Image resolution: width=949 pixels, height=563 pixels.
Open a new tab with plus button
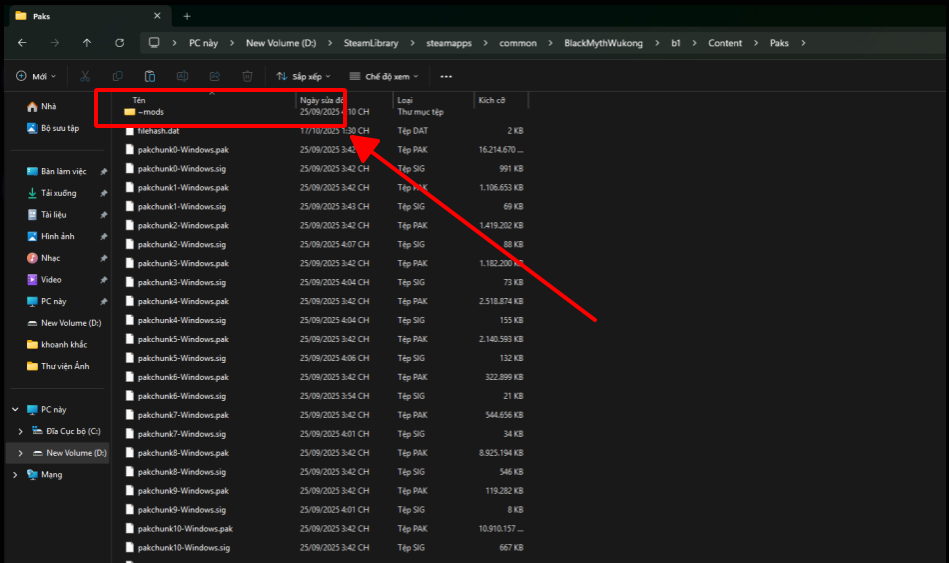point(187,16)
